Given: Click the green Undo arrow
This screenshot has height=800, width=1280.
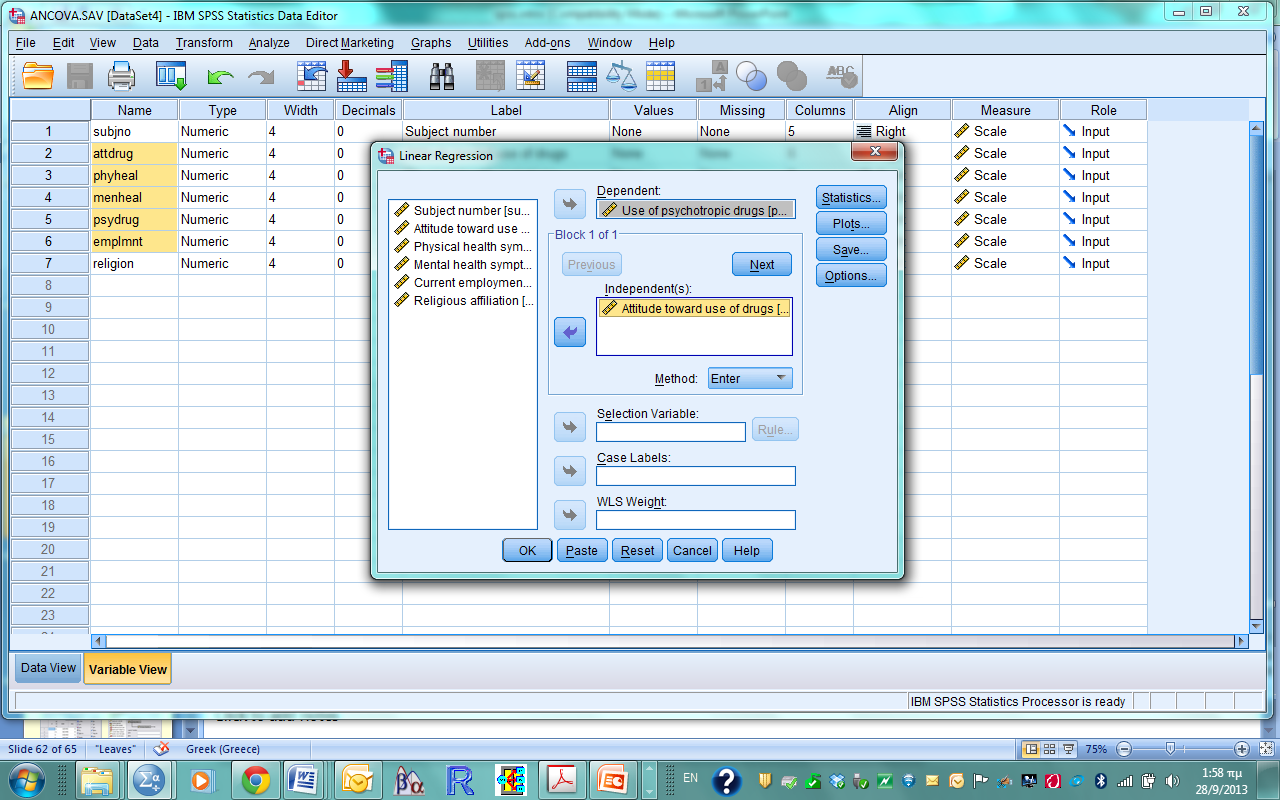Looking at the screenshot, I should pos(220,77).
